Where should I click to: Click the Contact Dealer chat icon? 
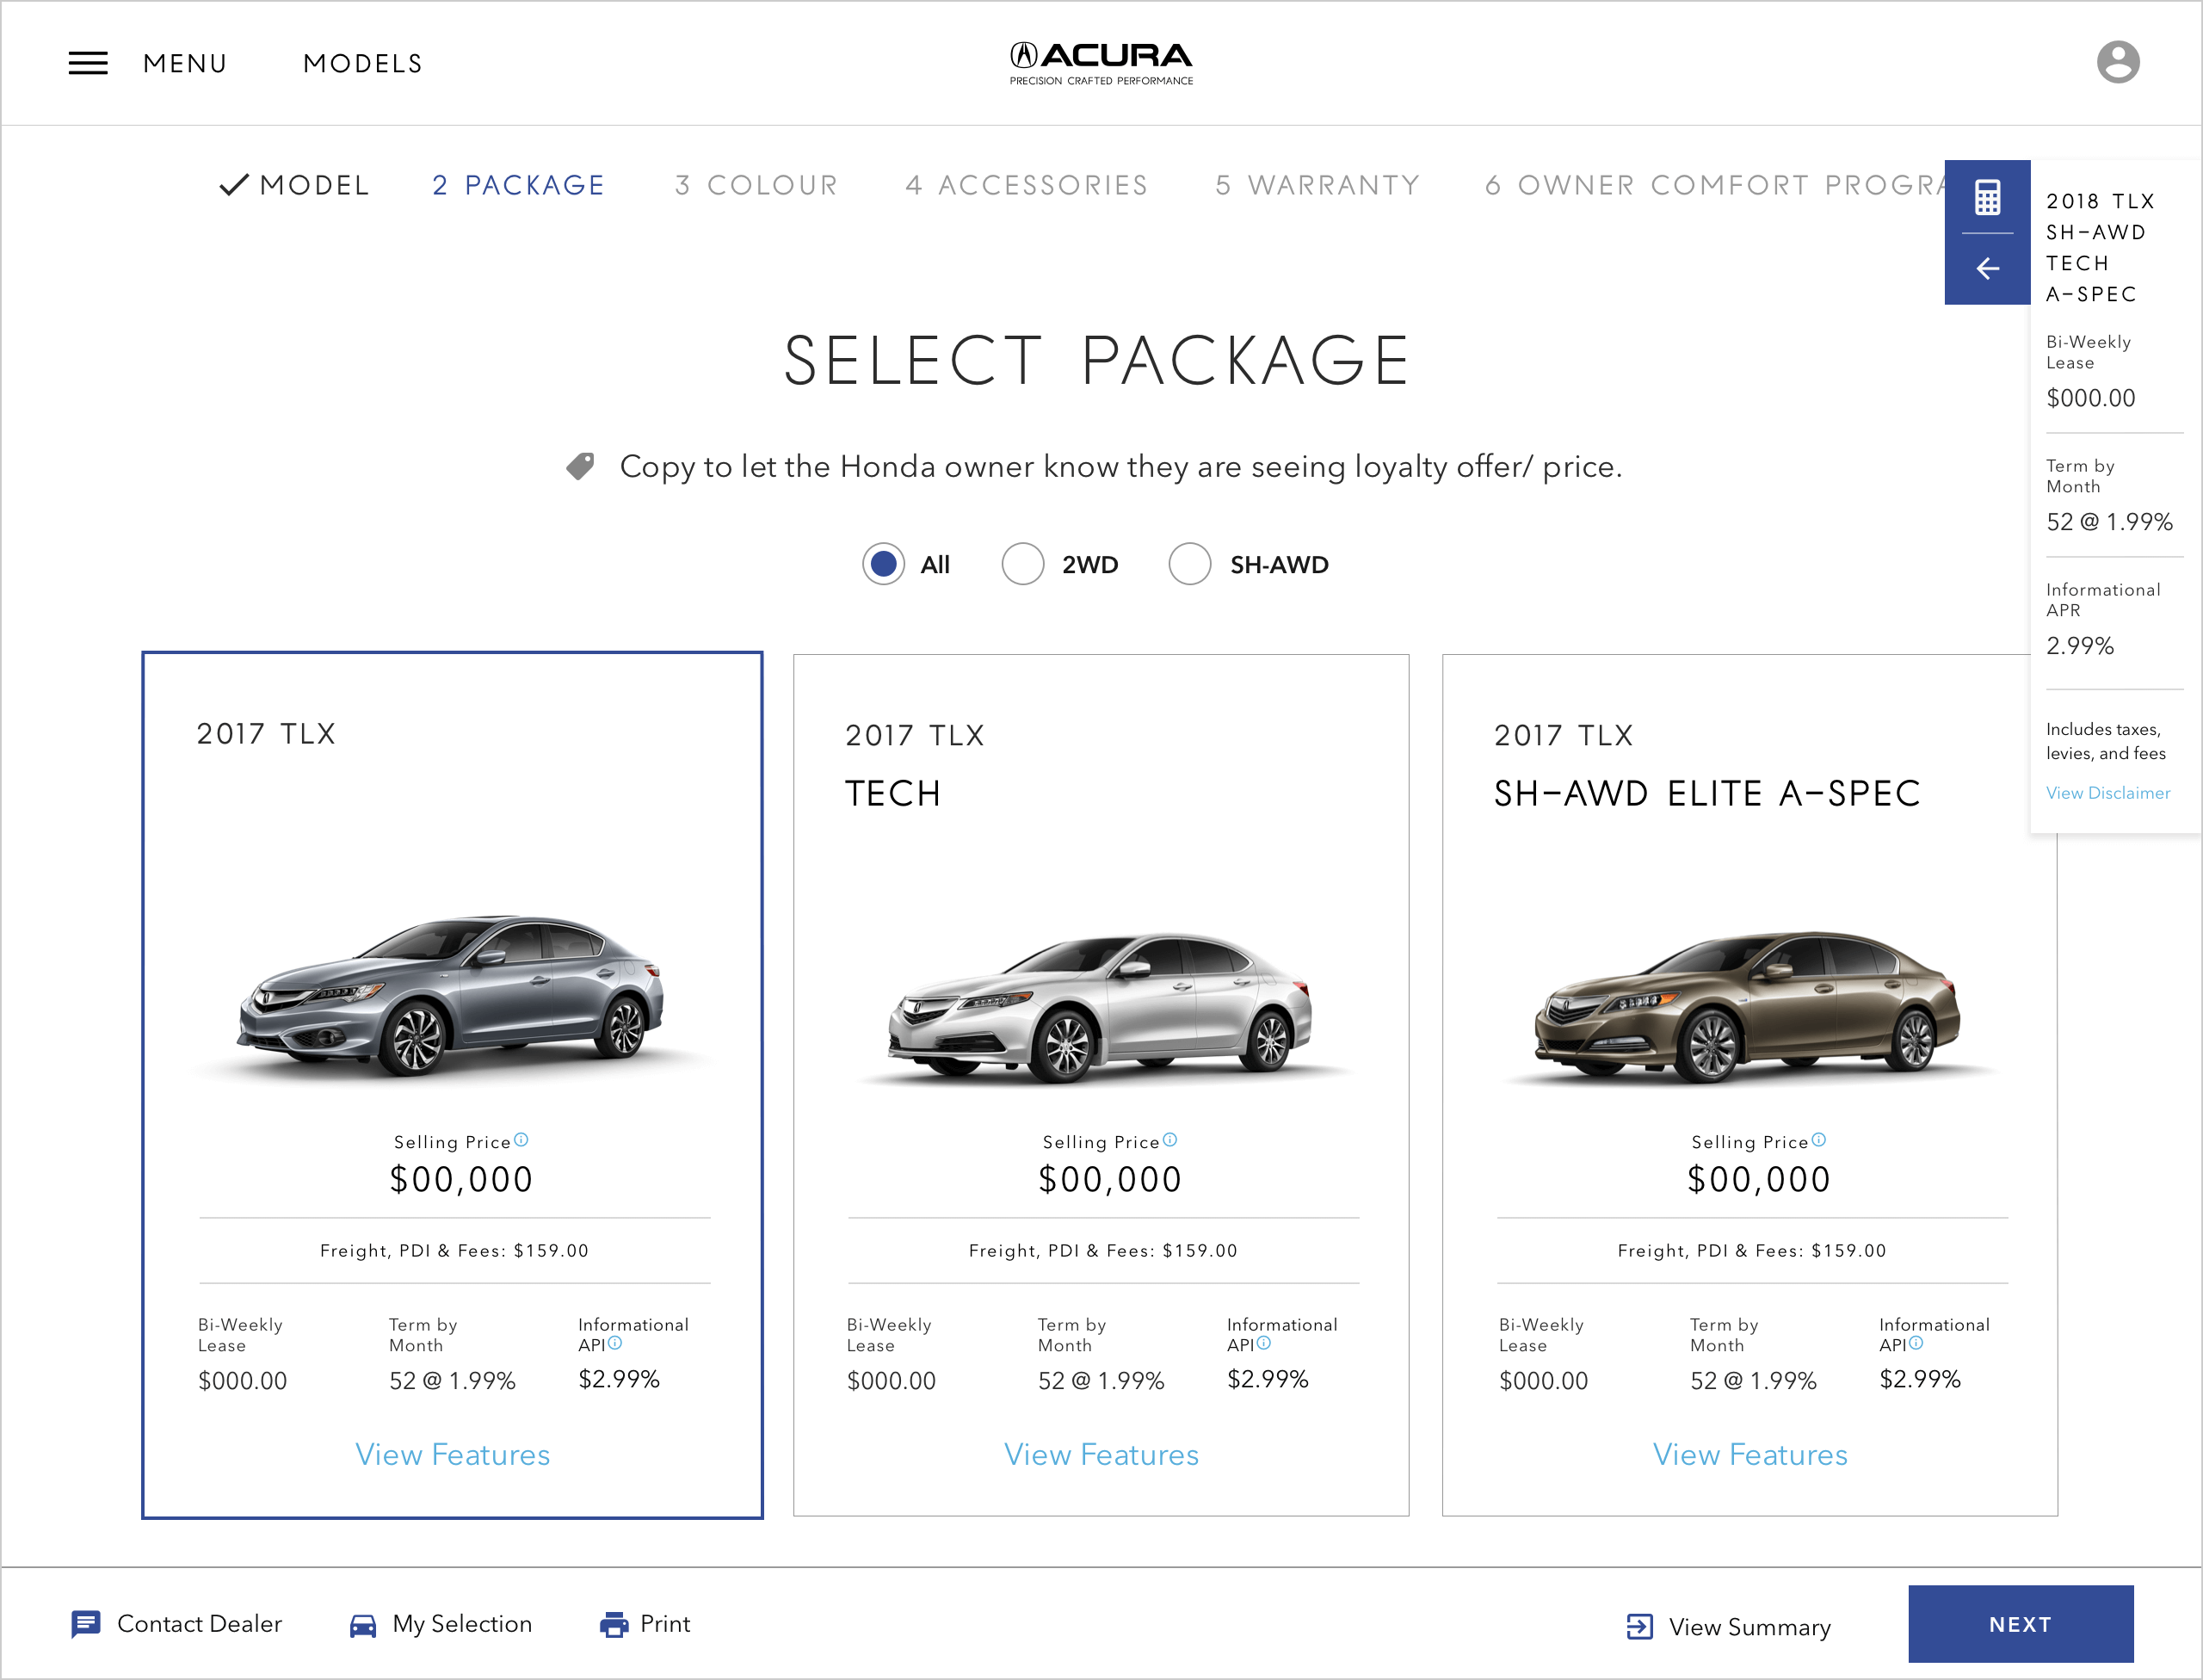(x=86, y=1624)
